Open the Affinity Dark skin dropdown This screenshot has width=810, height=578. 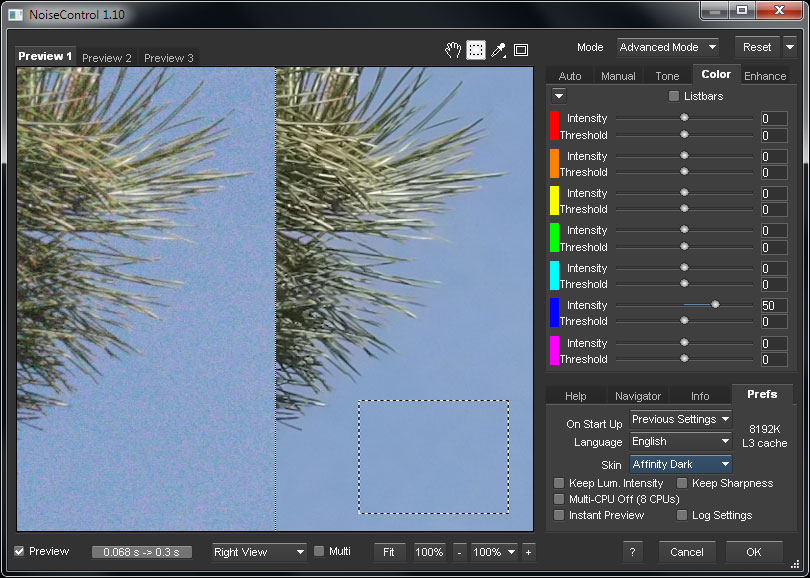coord(680,464)
